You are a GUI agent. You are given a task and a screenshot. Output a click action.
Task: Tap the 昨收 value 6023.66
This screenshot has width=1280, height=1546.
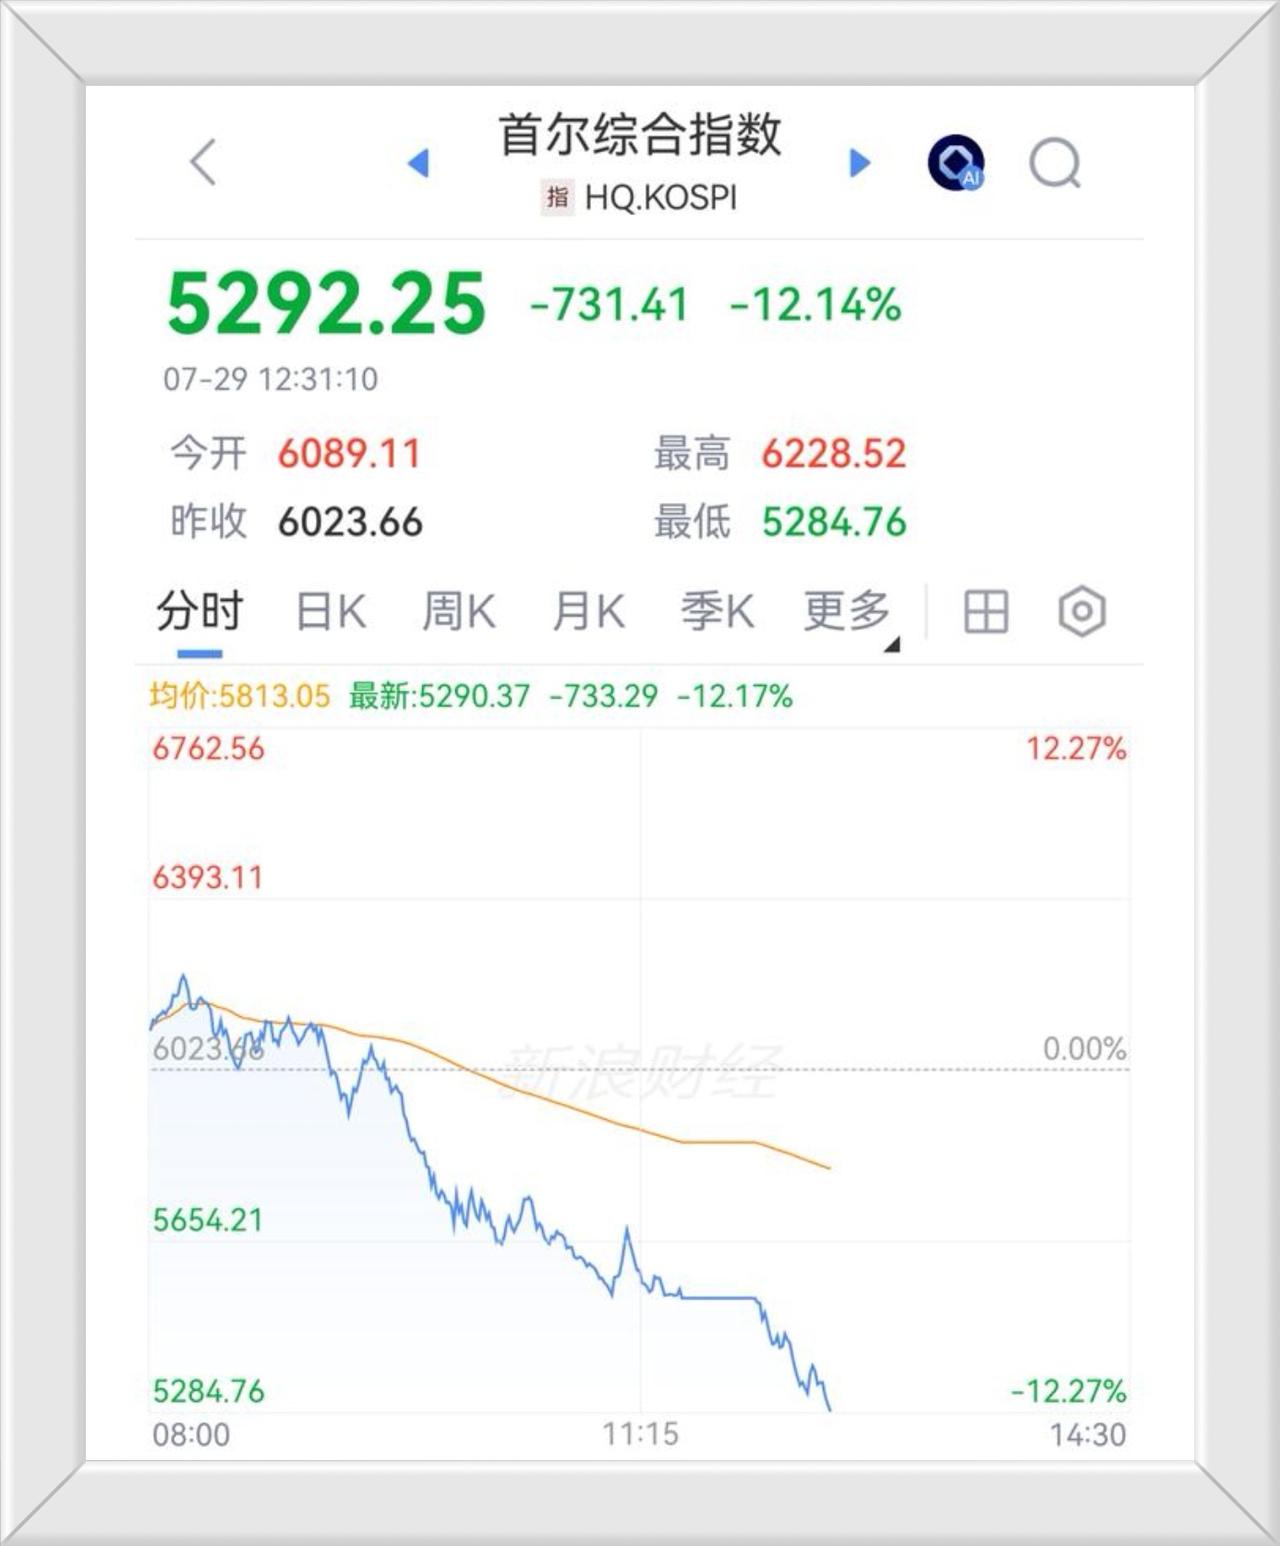(350, 522)
